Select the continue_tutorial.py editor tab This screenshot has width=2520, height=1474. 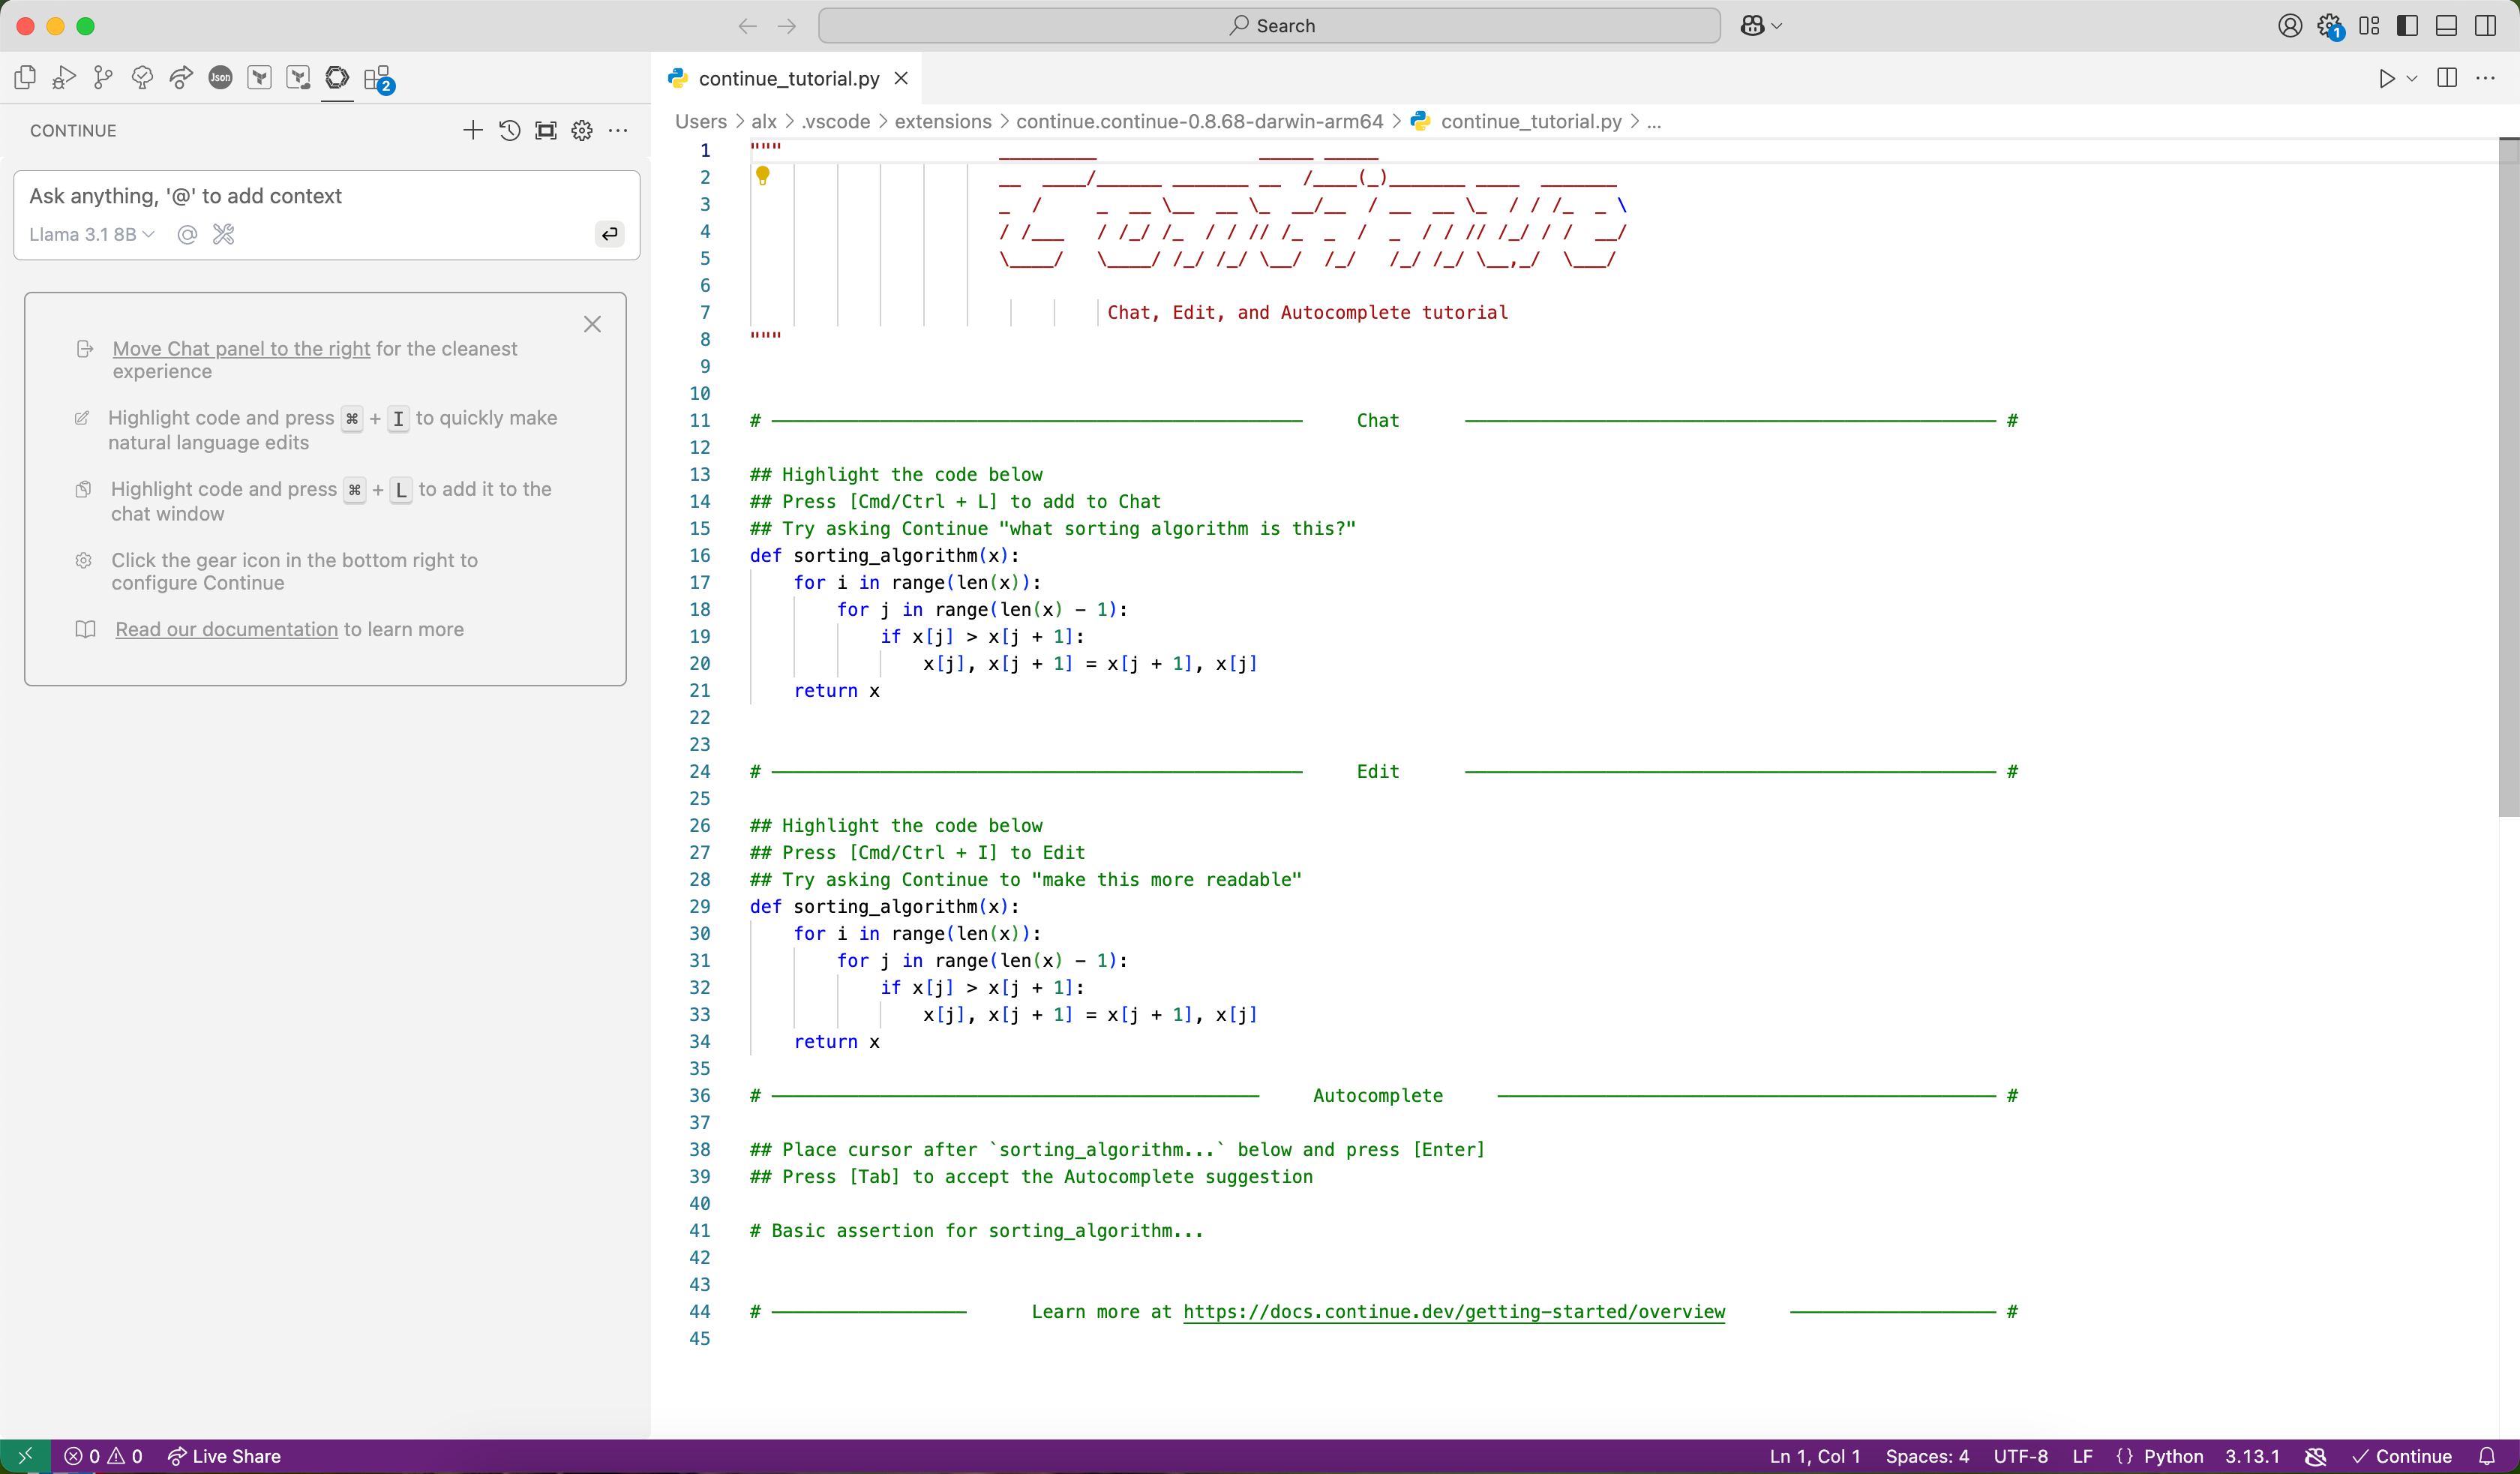(x=788, y=78)
